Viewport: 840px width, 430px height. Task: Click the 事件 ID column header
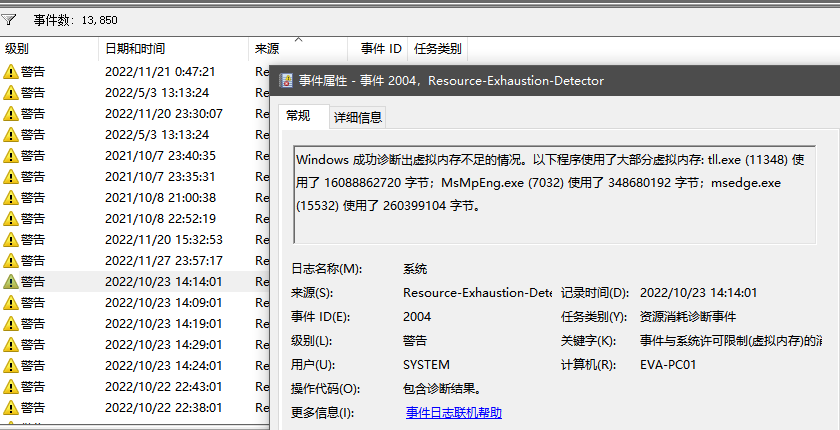point(380,48)
